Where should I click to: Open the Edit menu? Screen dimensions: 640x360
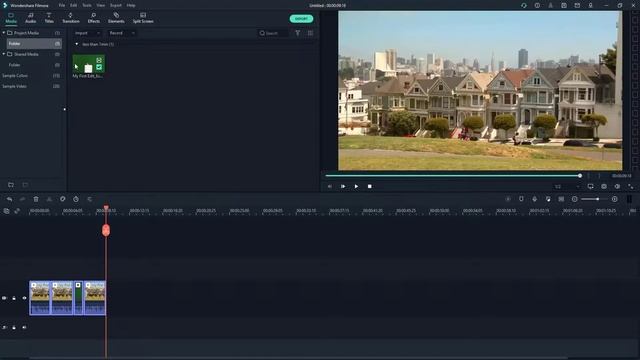pyautogui.click(x=73, y=5)
